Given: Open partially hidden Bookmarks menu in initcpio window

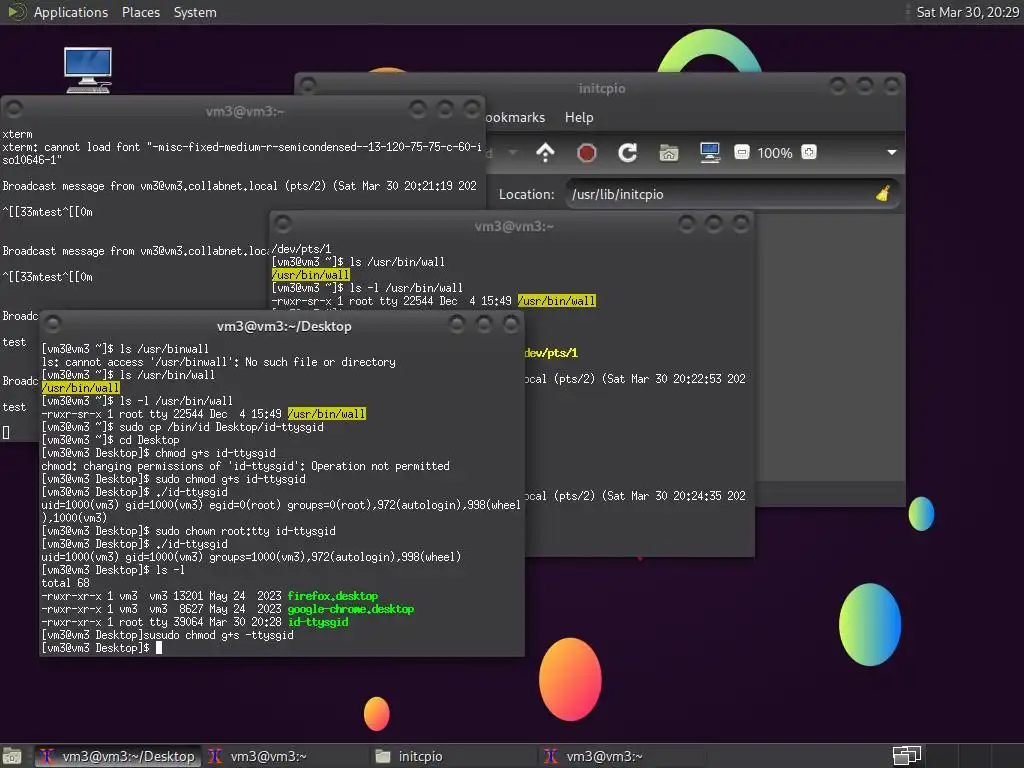Looking at the screenshot, I should click(x=515, y=118).
